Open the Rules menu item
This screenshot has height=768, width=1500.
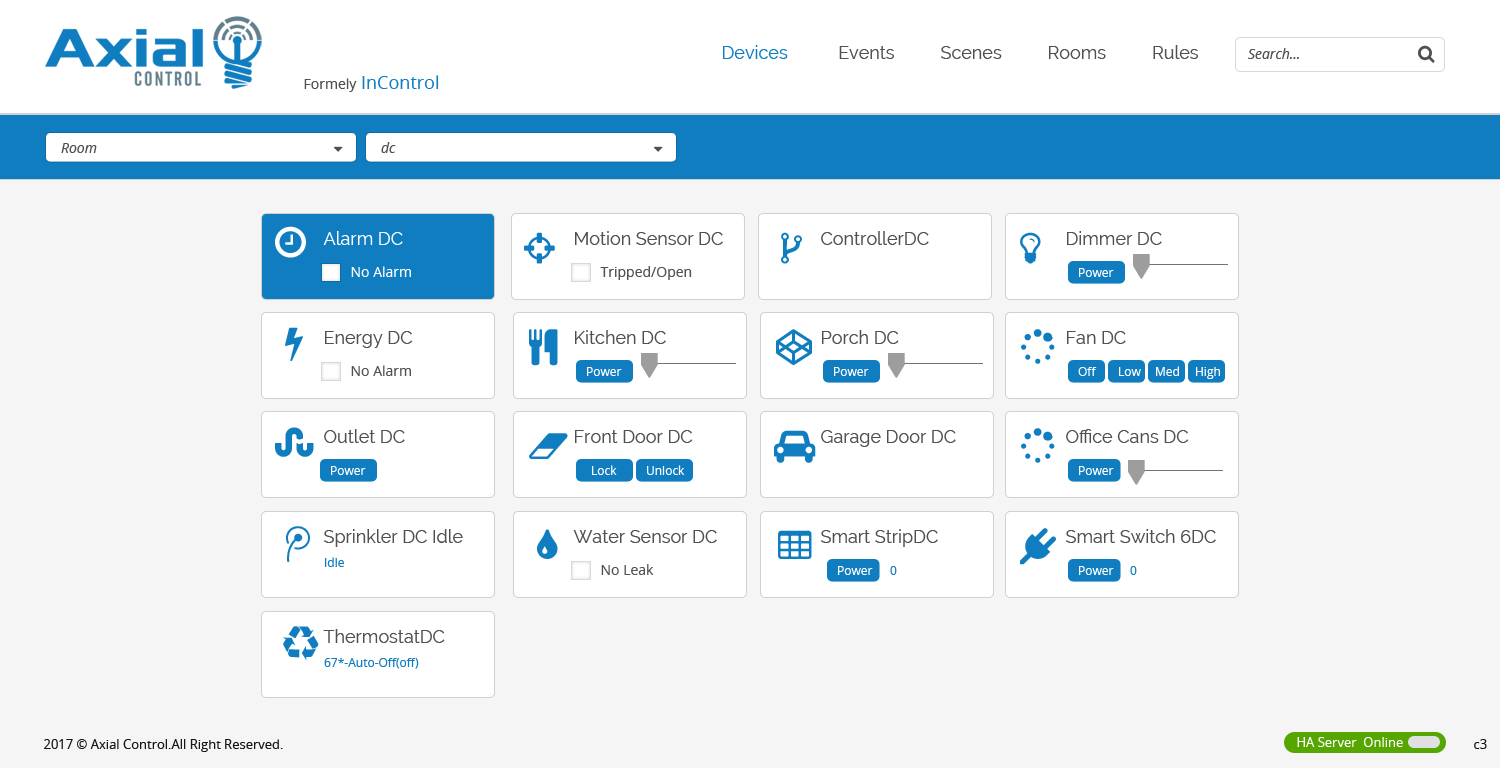coord(1174,53)
